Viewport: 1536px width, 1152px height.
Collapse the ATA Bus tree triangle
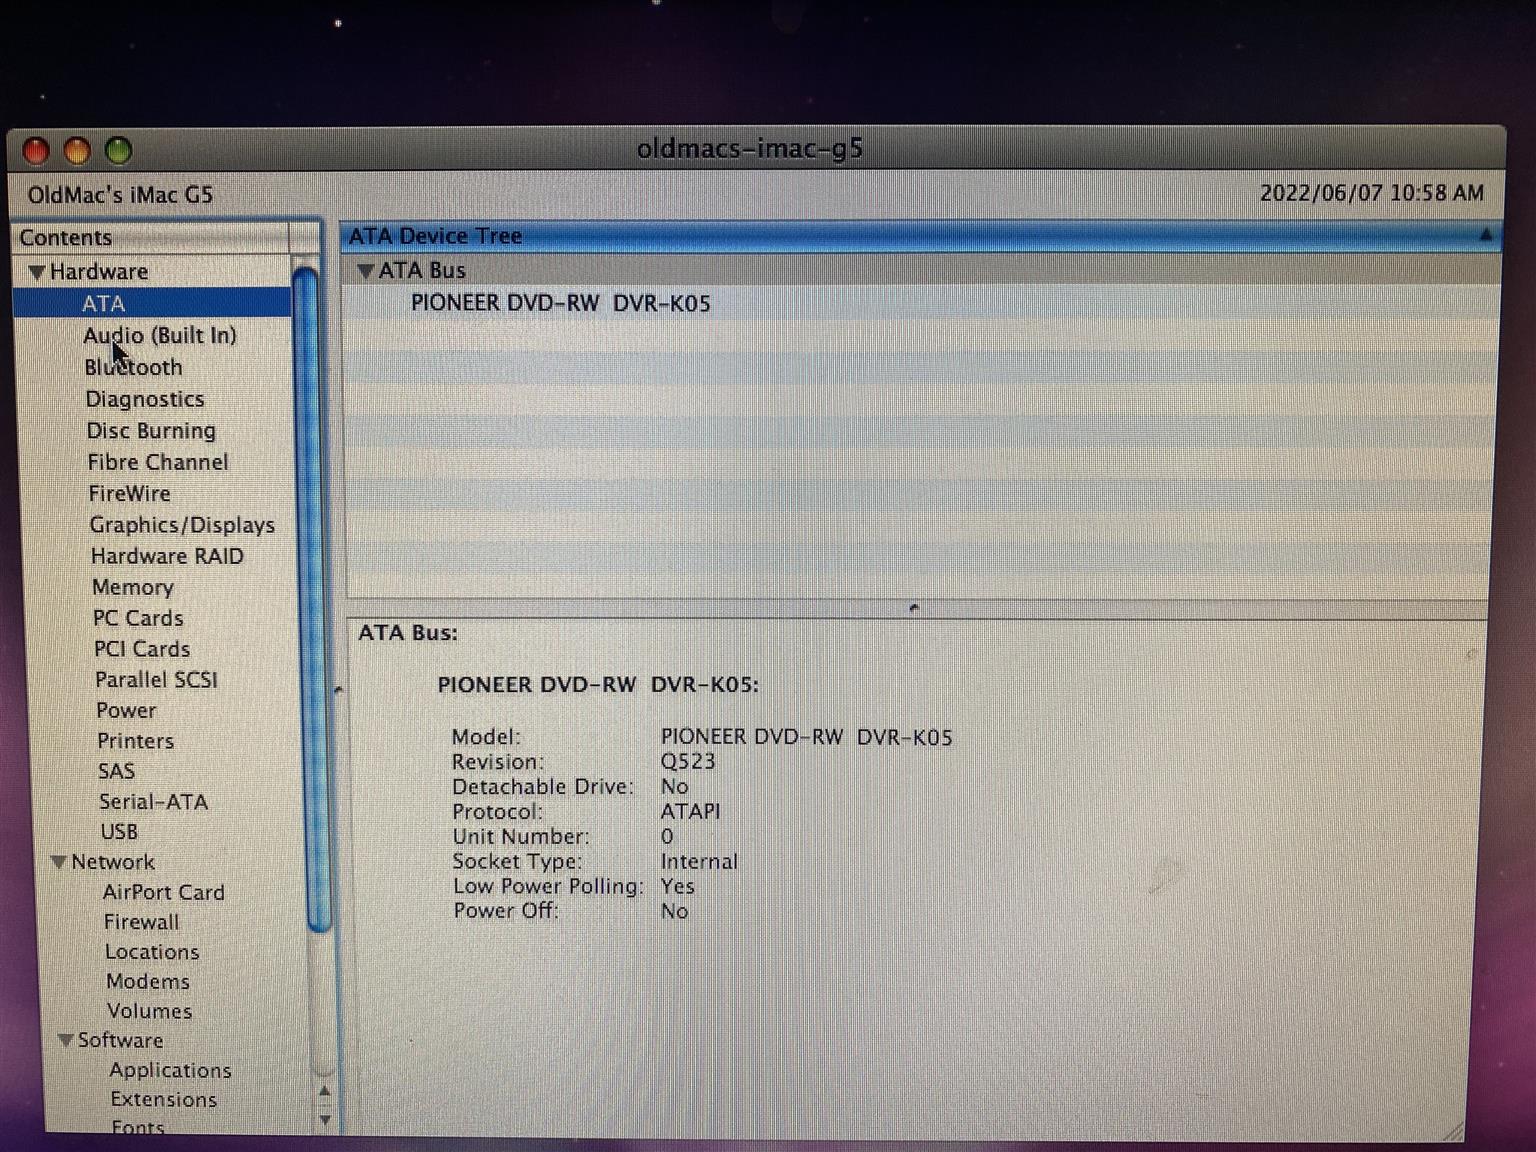(366, 271)
